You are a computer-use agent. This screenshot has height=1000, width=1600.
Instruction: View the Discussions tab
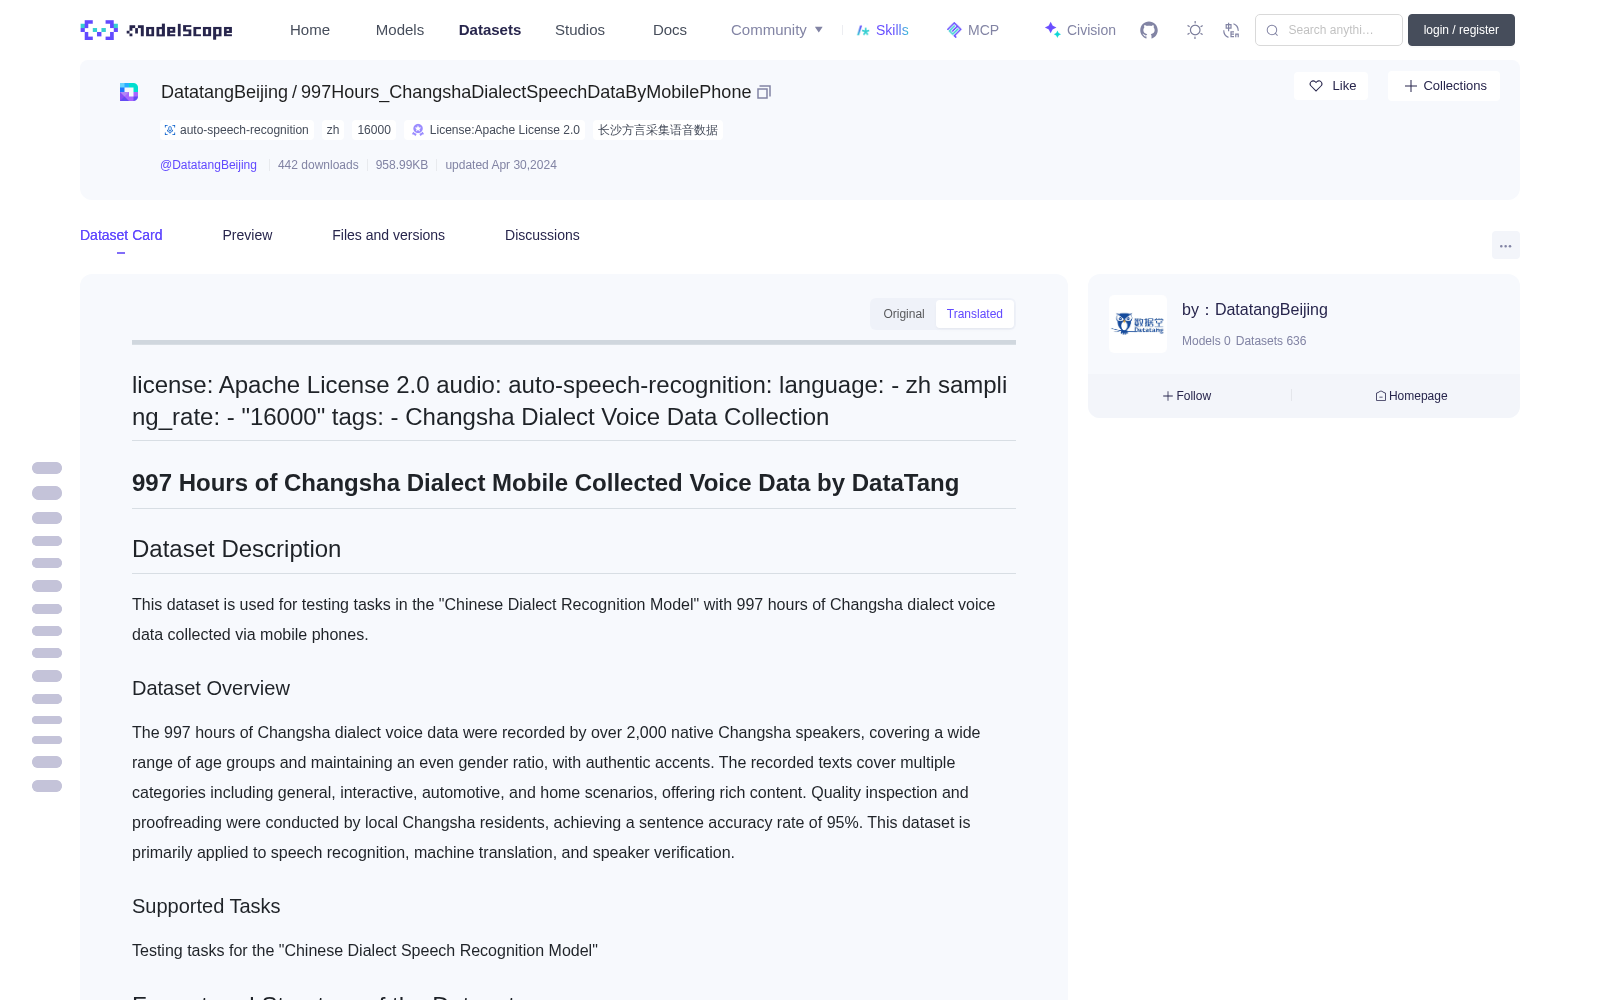pyautogui.click(x=542, y=235)
